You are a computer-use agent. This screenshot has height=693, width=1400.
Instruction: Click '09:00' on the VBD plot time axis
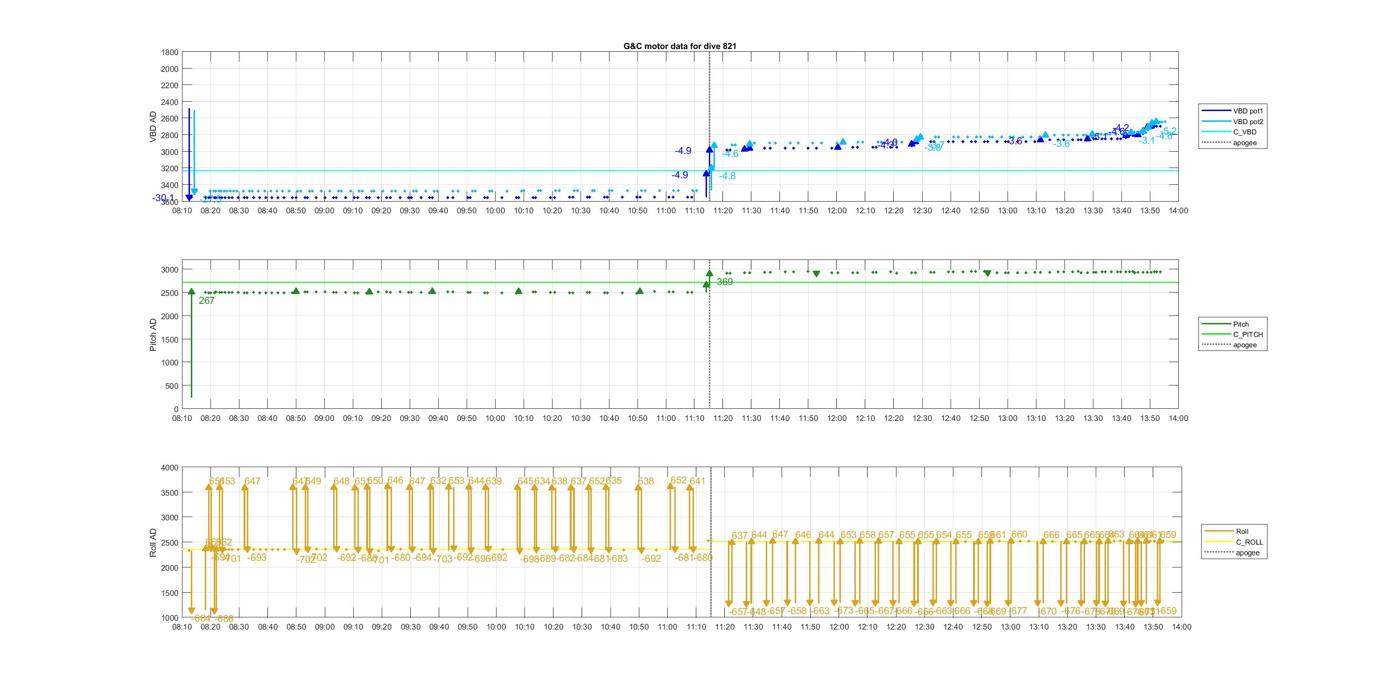coord(324,211)
